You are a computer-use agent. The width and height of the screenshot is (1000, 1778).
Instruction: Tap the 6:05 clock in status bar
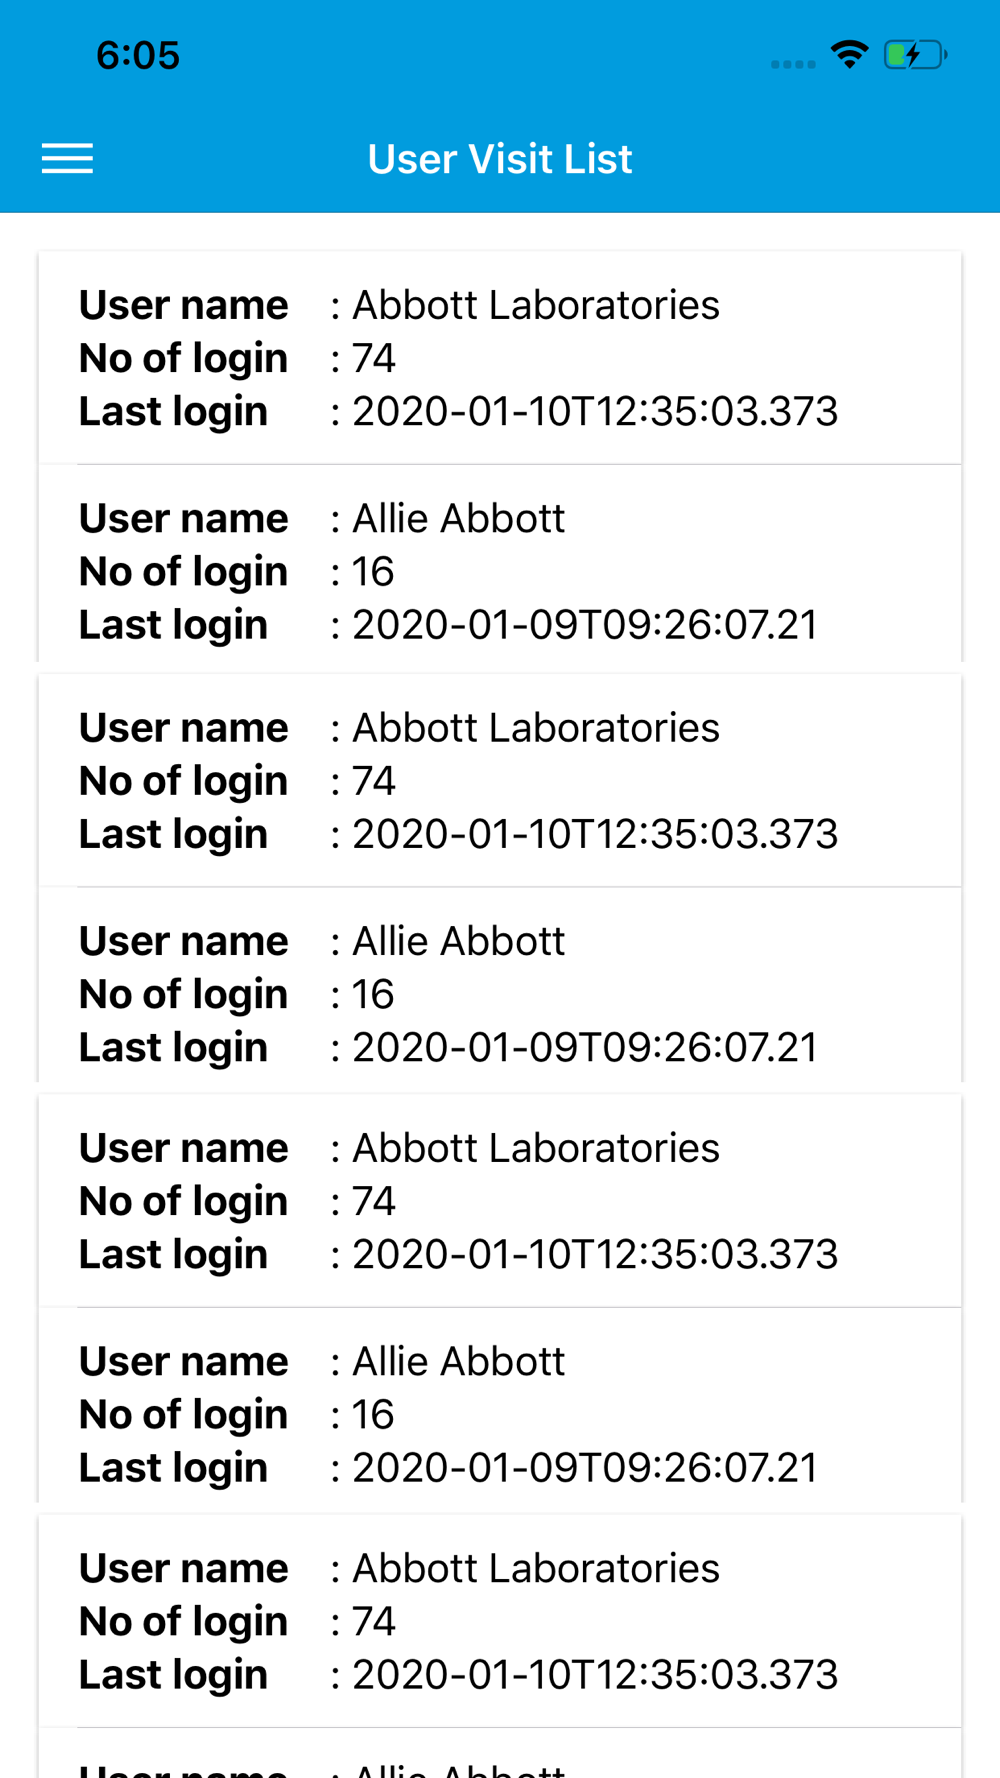coord(138,55)
